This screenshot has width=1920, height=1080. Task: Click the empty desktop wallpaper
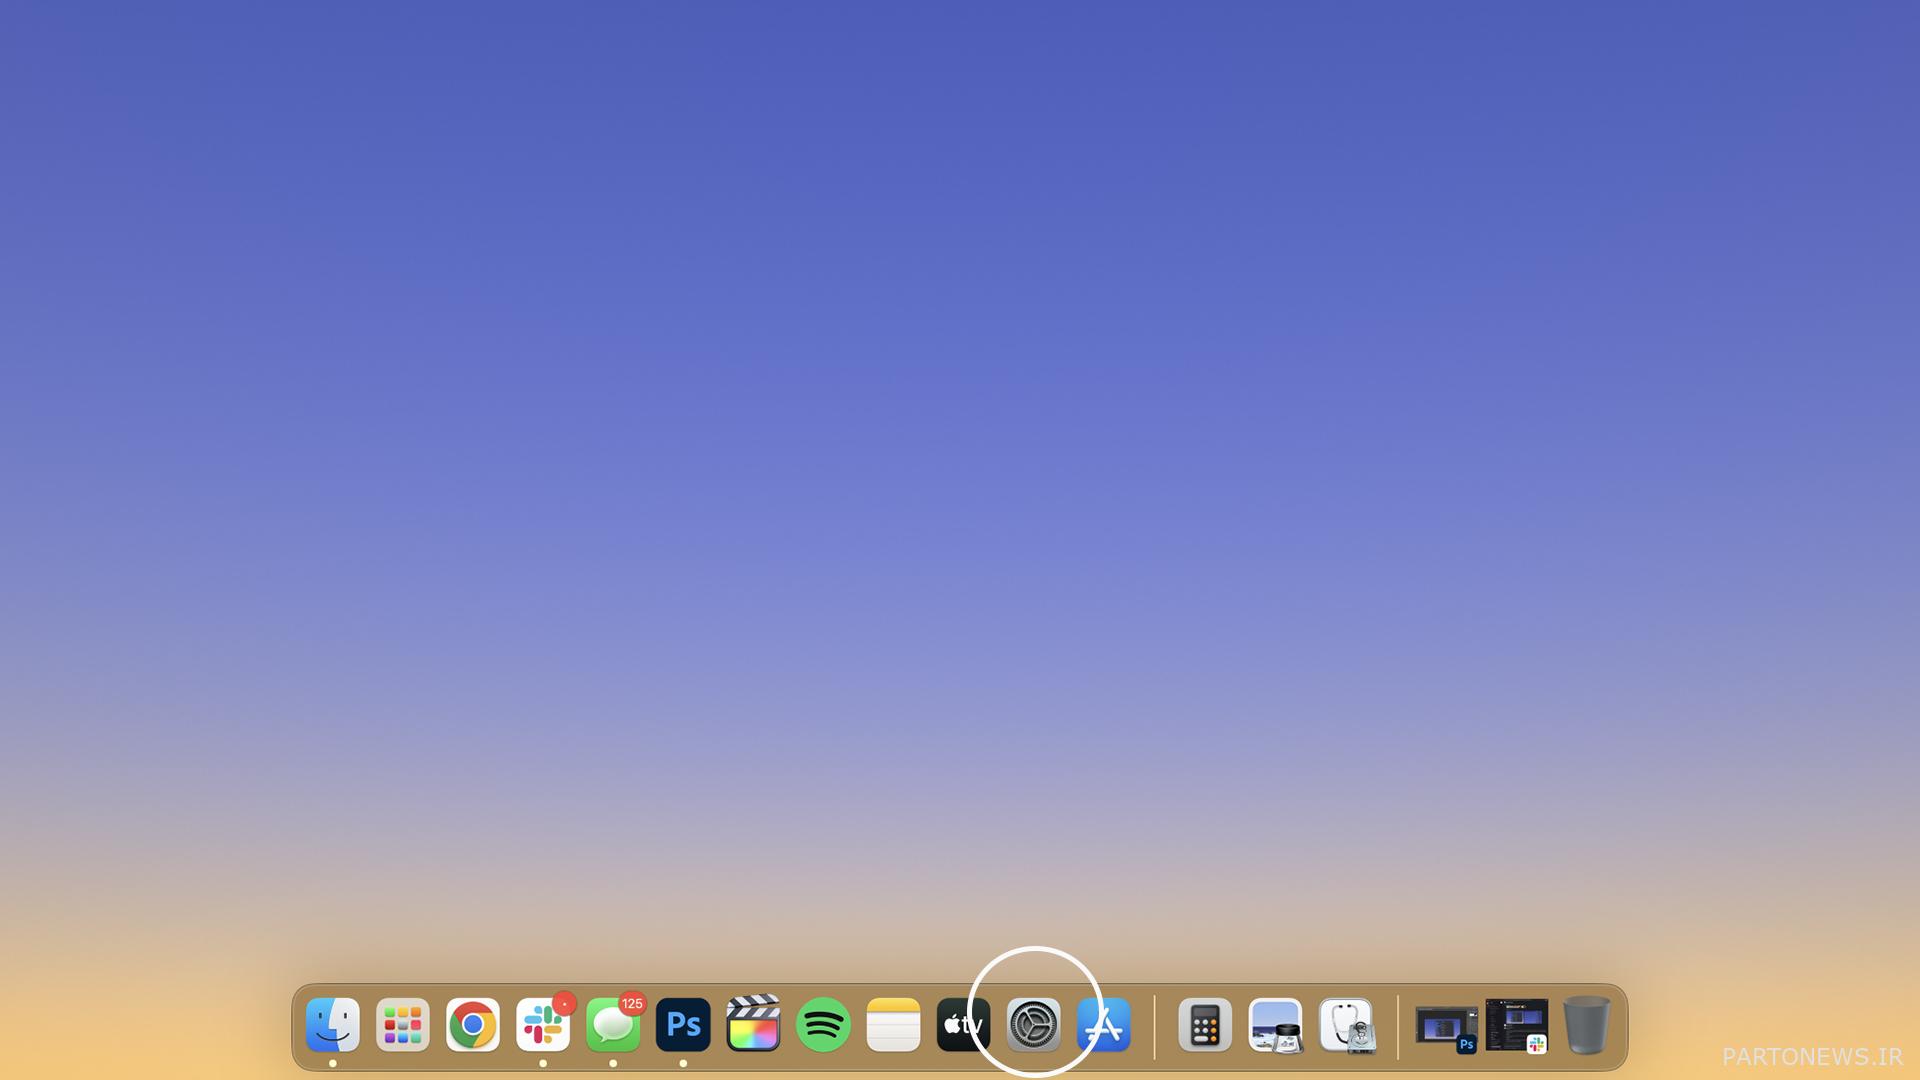click(960, 450)
